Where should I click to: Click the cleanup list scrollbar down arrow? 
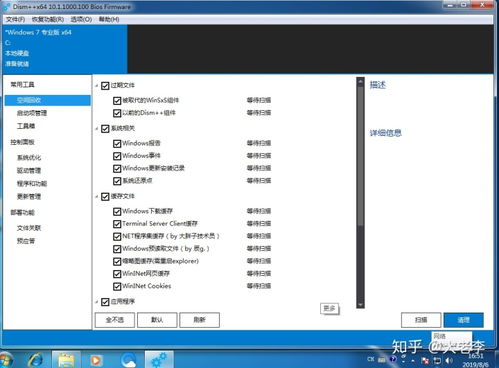[360, 305]
